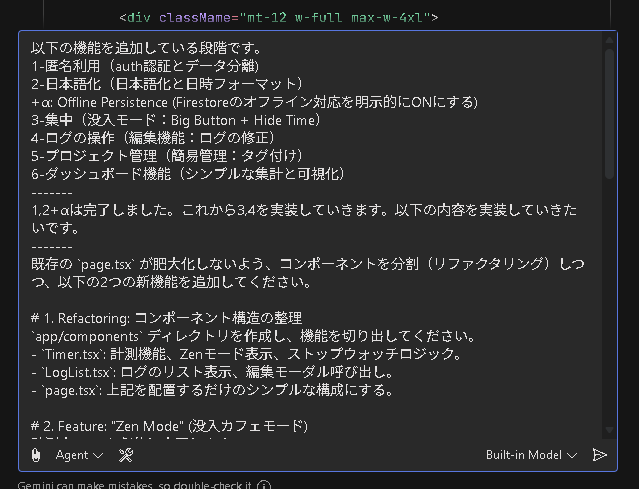Image resolution: width=639 pixels, height=489 pixels.
Task: Click the line starting '6-ダッシュボード機能'
Action: pos(188,174)
